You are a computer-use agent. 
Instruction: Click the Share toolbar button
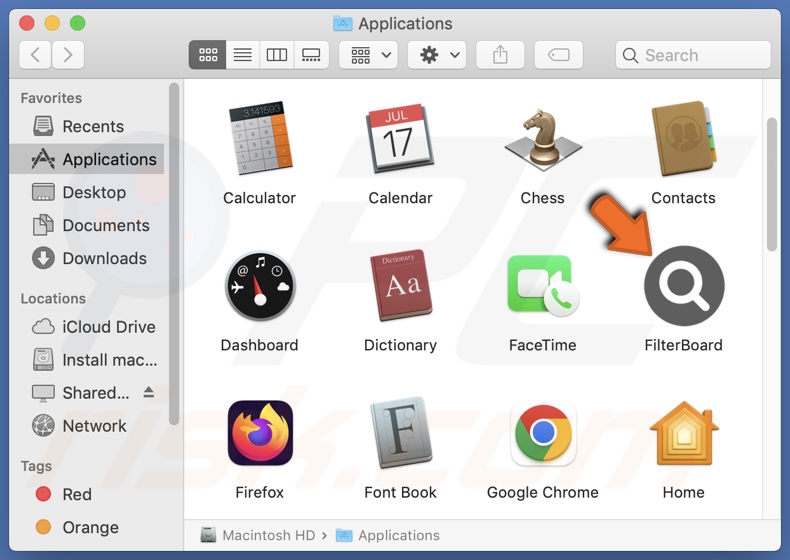500,54
